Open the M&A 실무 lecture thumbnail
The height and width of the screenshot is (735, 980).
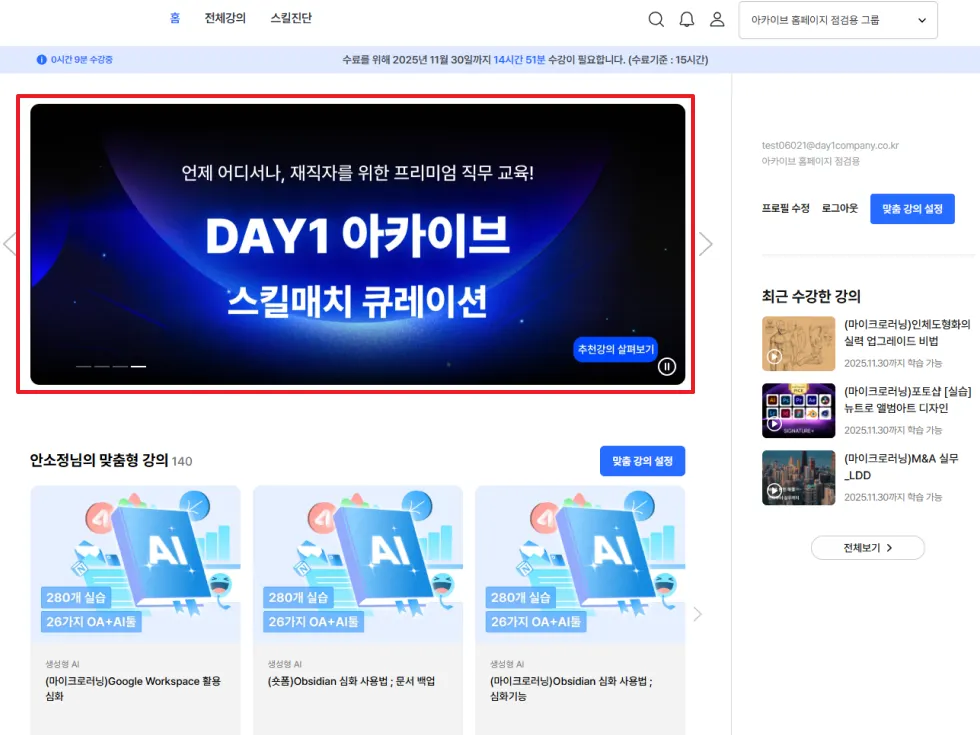coord(798,478)
